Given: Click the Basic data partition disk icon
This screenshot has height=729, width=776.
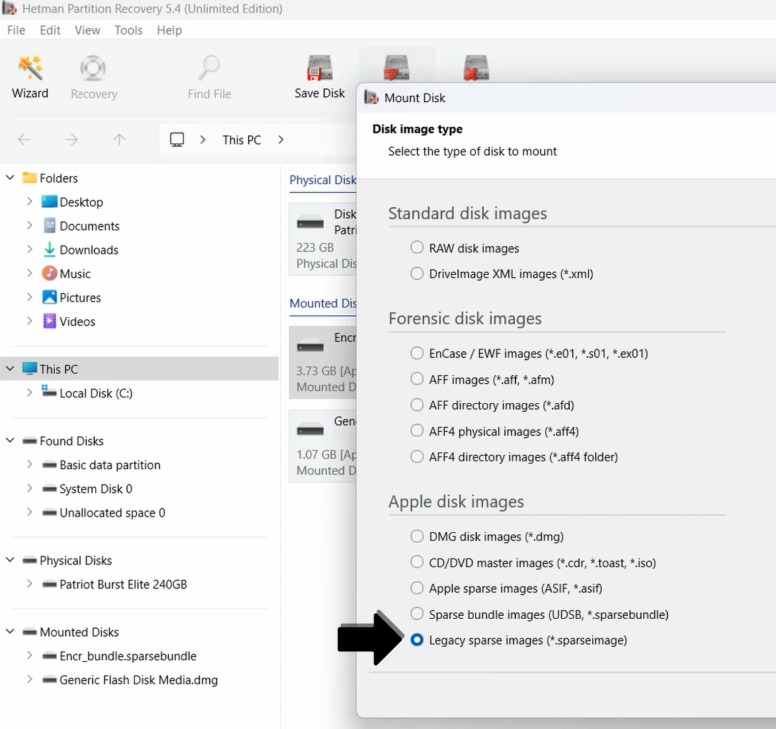Looking at the screenshot, I should coord(49,465).
